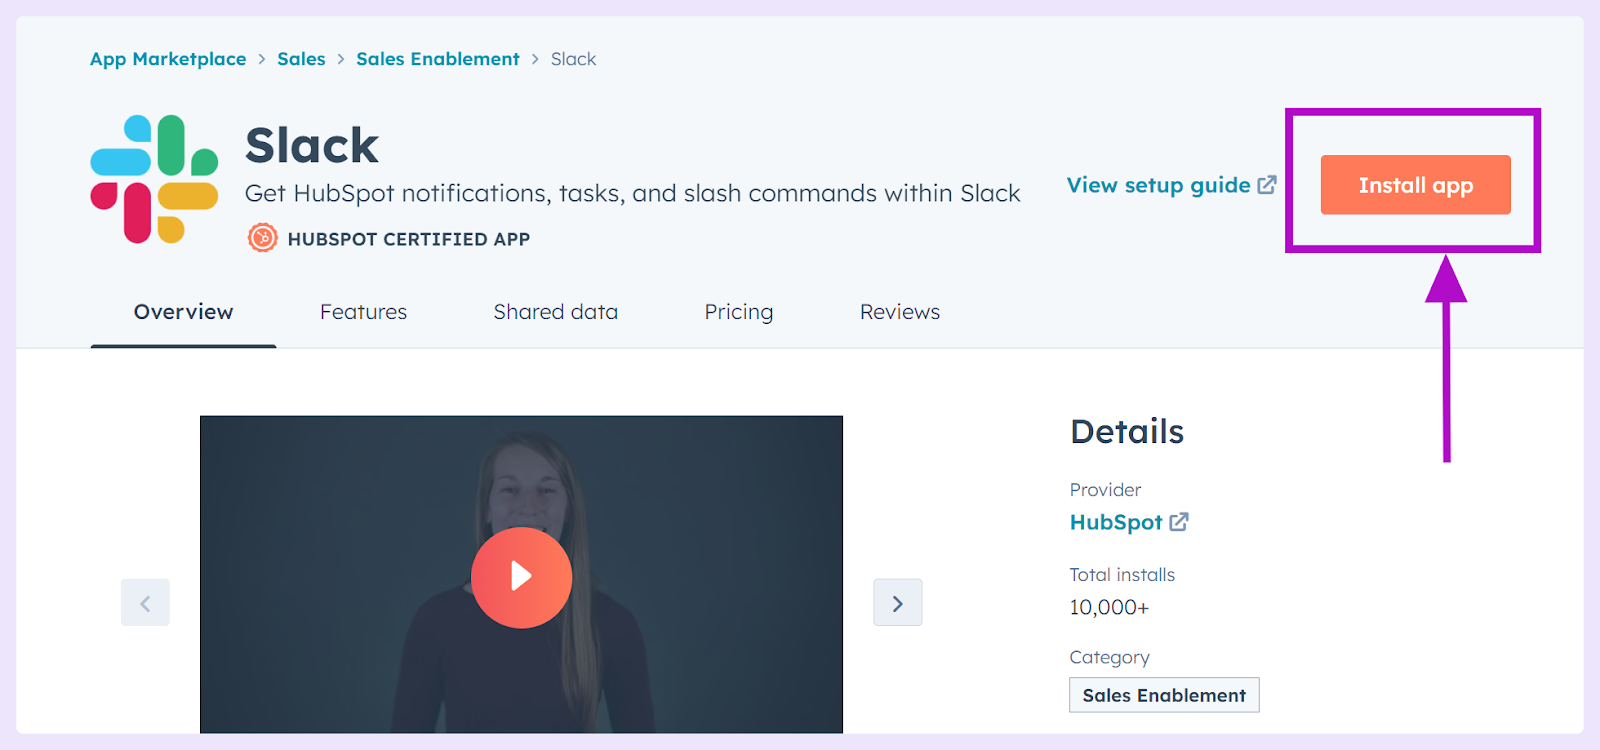Switch to the Features tab
1600x750 pixels.
coord(363,312)
